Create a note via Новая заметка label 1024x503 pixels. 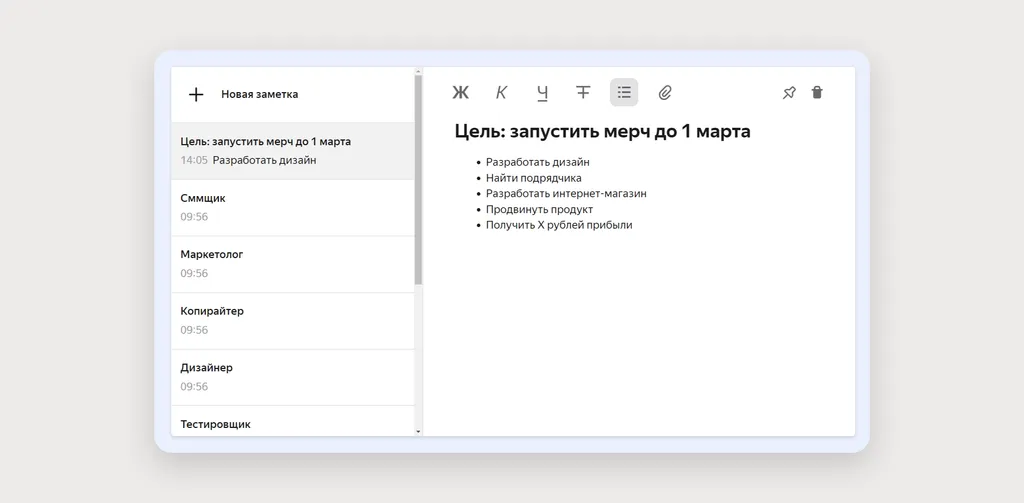pyautogui.click(x=259, y=94)
